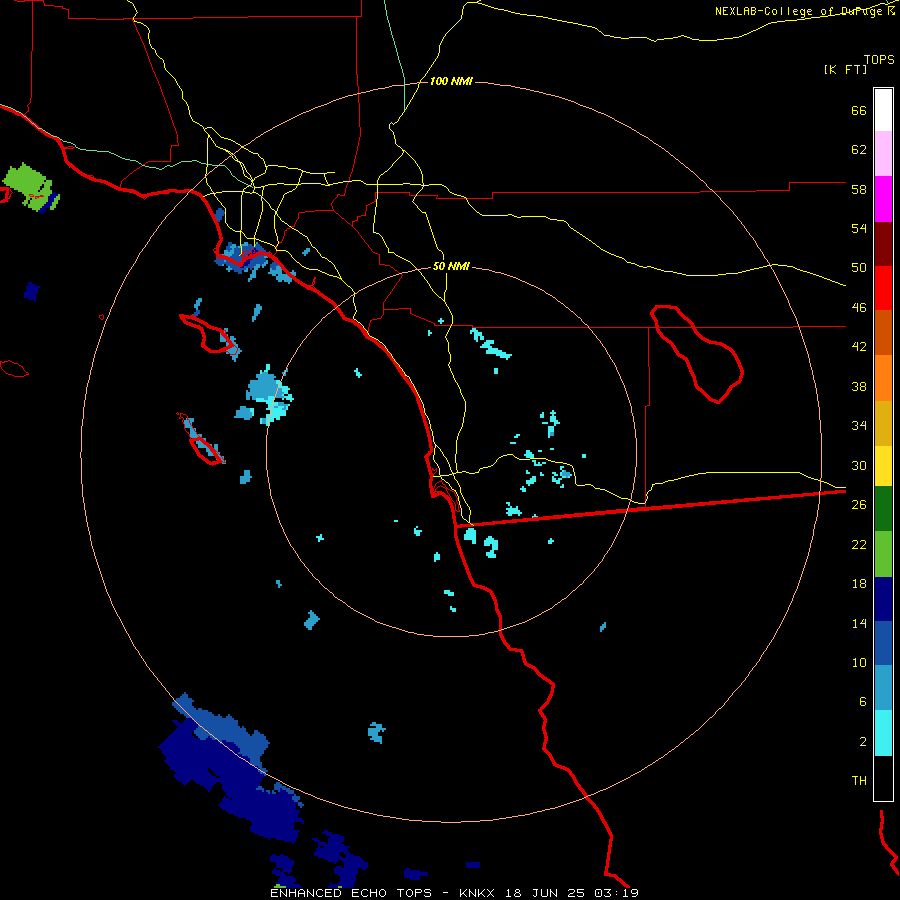
Task: Click the 100 NMI range ring label
Action: point(451,82)
